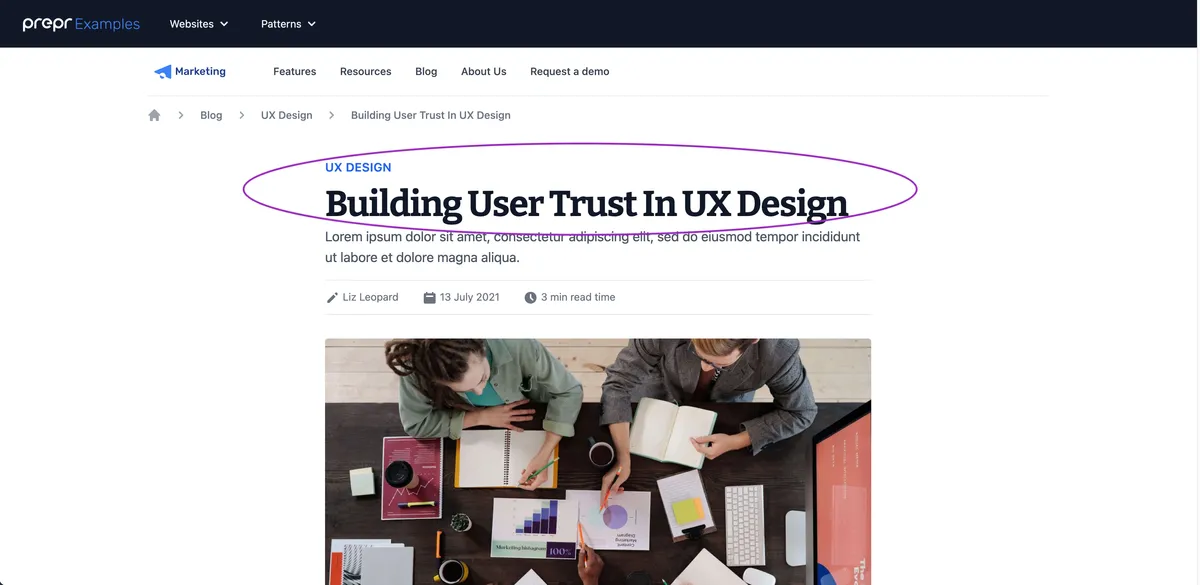The image size is (1200, 585).
Task: Click the Marketing paper plane logo
Action: (x=163, y=72)
